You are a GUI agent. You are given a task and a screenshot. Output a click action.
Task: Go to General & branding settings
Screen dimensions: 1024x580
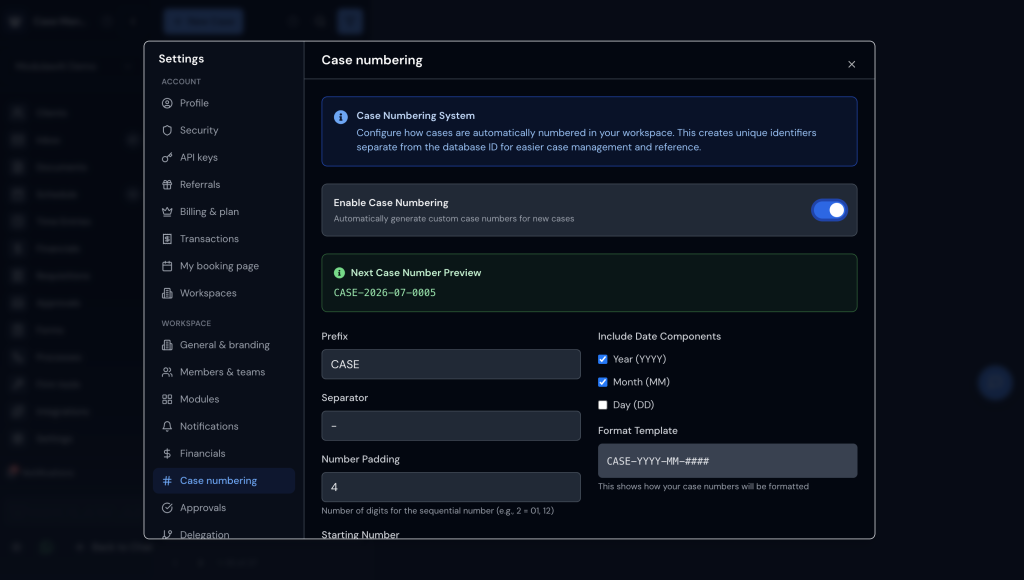224,345
